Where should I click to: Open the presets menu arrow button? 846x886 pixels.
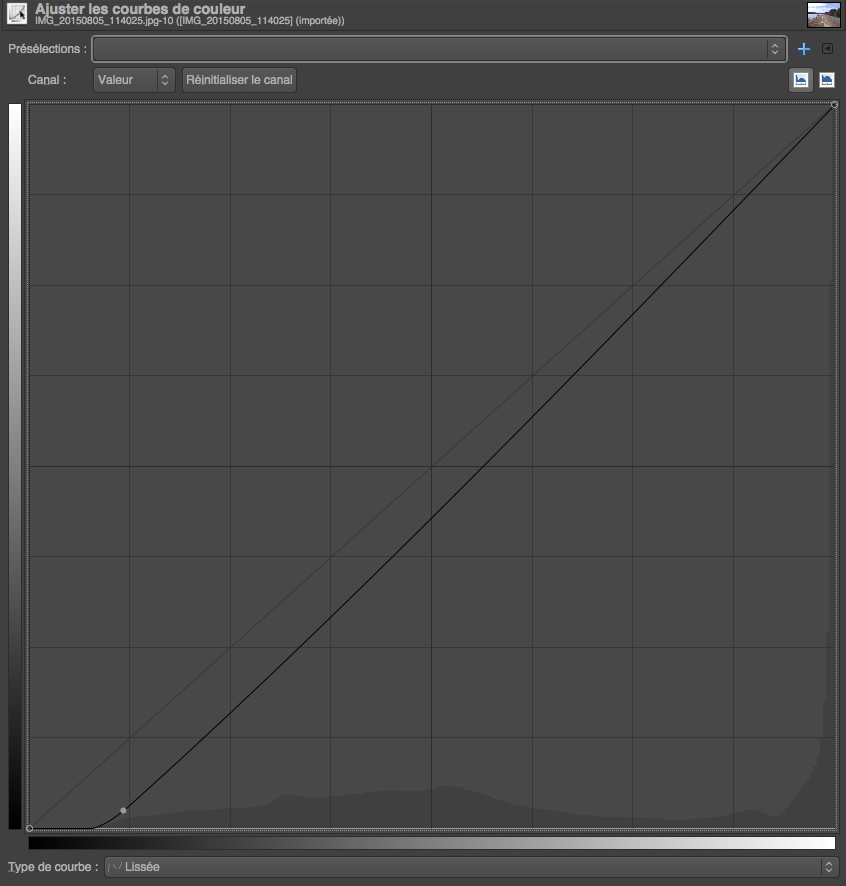pyautogui.click(x=827, y=49)
